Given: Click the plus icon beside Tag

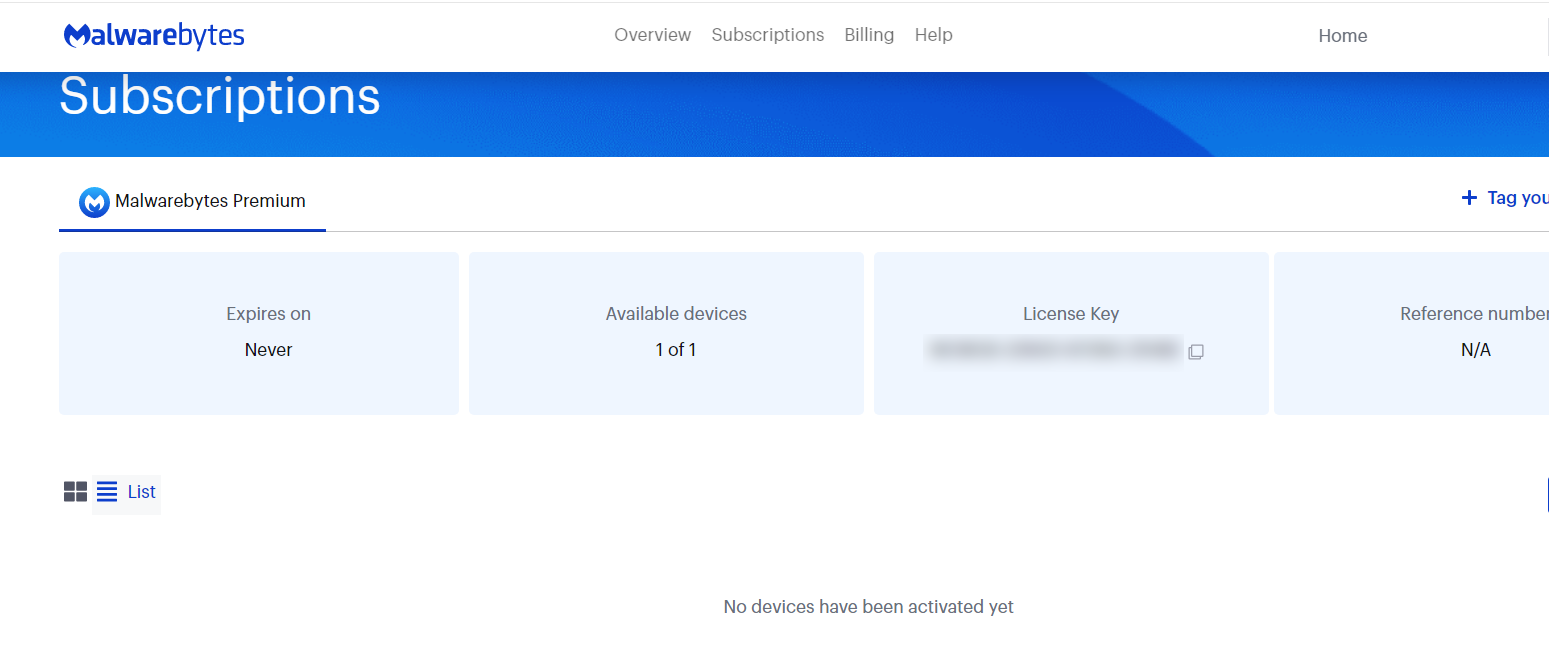Looking at the screenshot, I should click(x=1469, y=198).
